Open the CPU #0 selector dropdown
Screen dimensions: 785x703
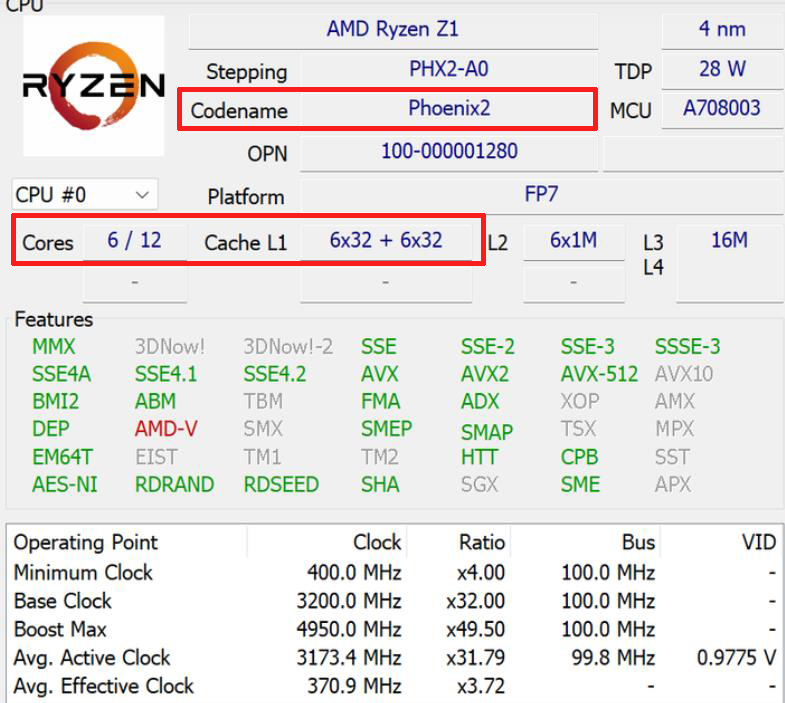(84, 194)
